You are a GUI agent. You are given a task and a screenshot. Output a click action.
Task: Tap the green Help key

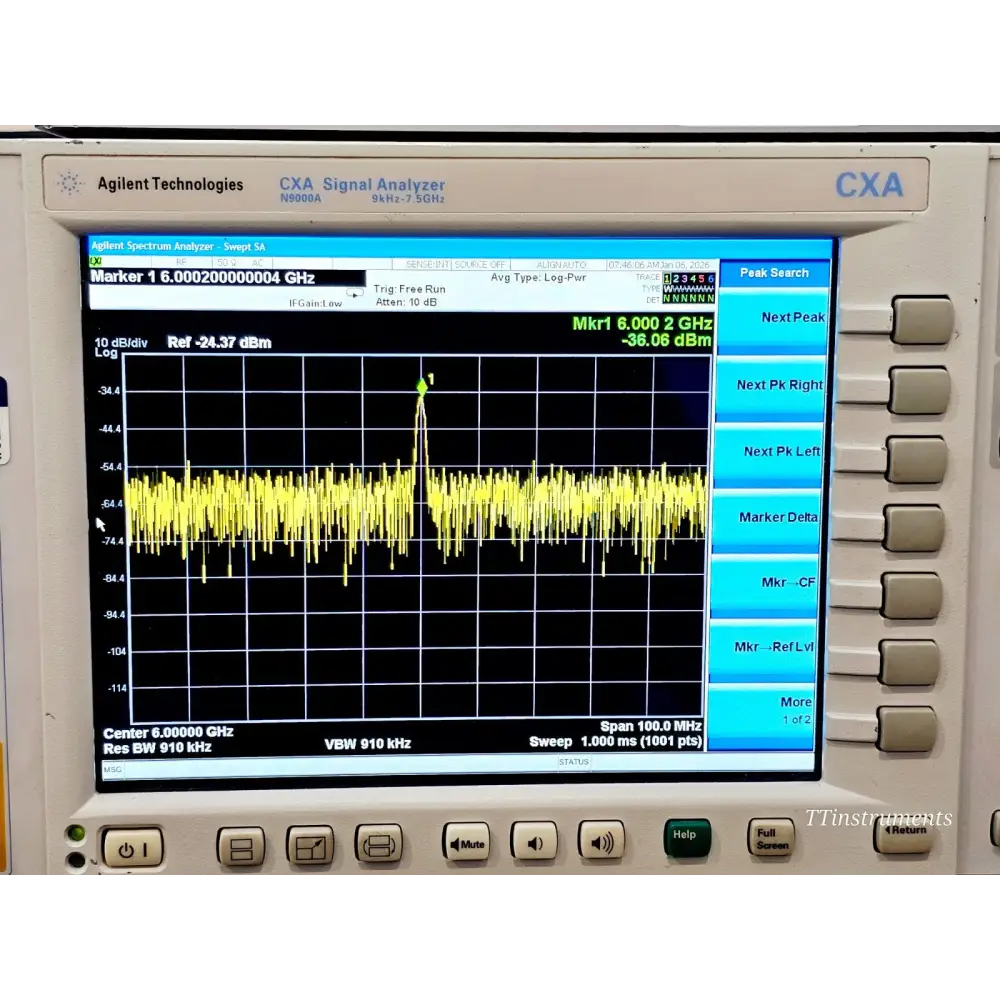click(687, 837)
